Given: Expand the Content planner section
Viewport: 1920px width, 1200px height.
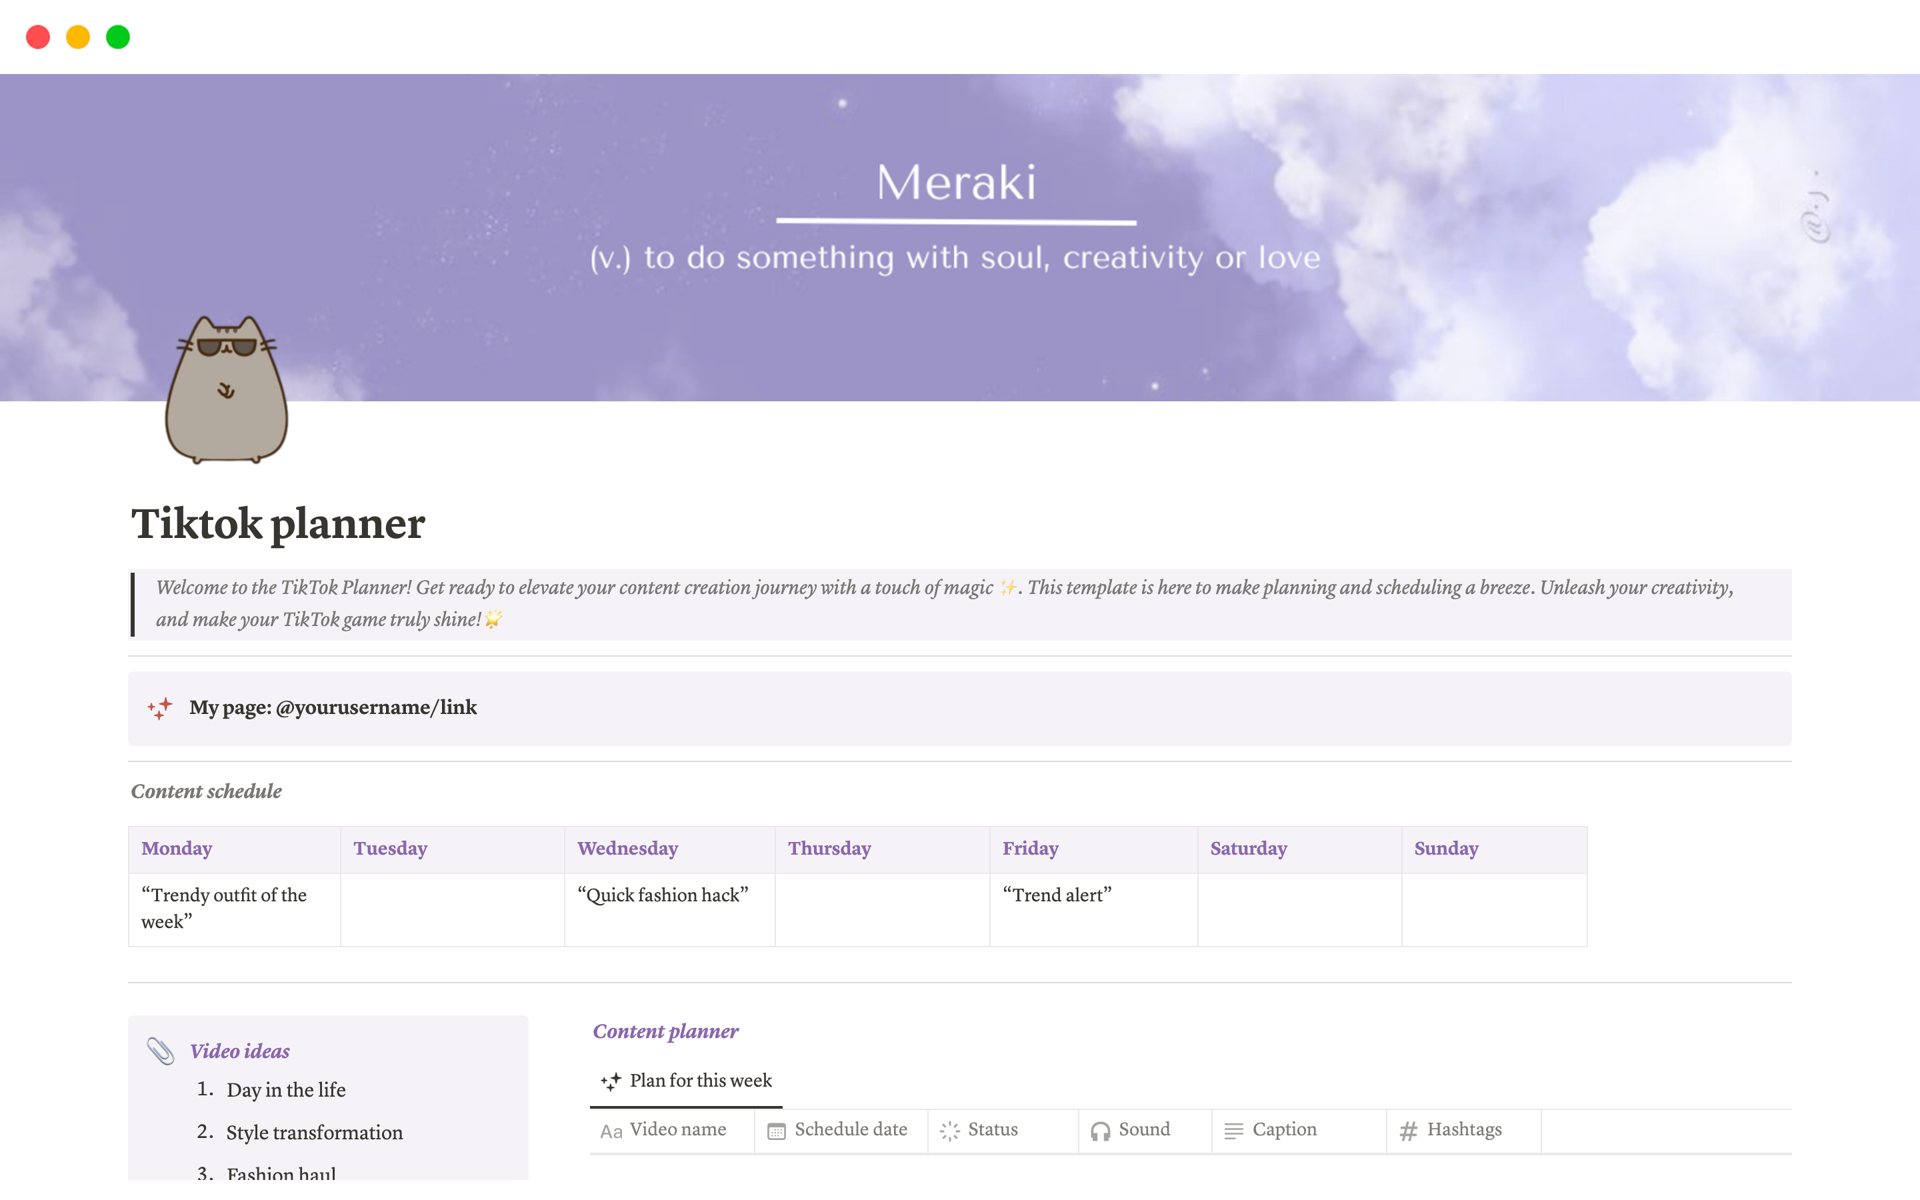Looking at the screenshot, I should pos(665,1030).
